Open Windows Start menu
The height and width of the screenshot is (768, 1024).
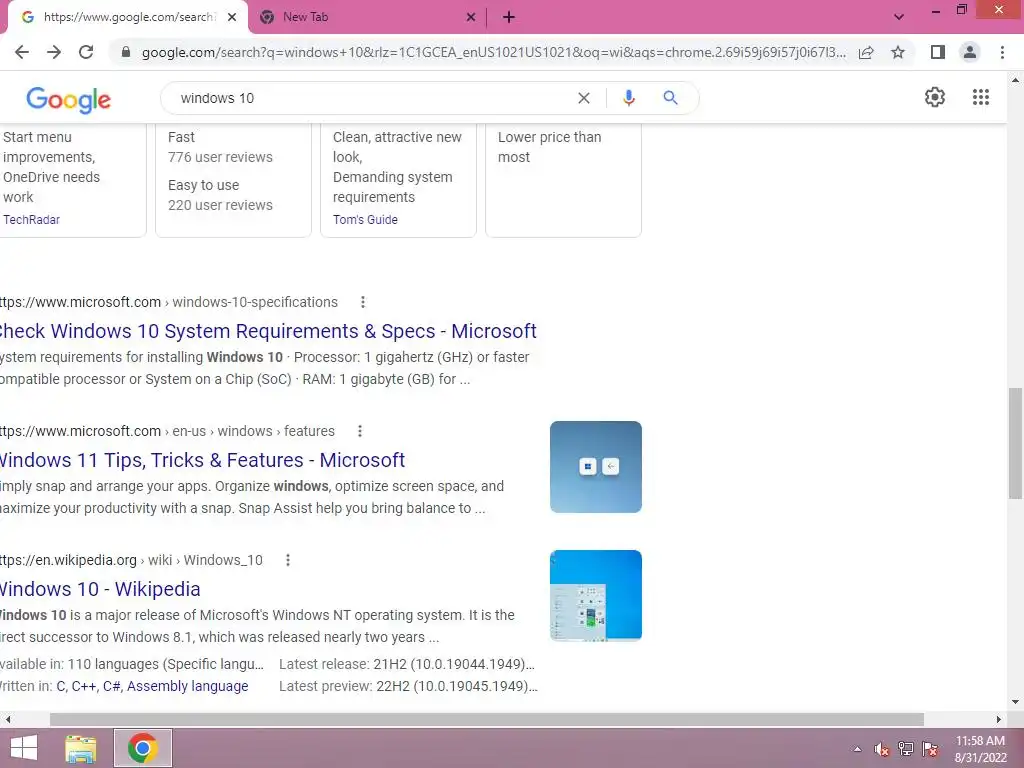click(x=24, y=748)
